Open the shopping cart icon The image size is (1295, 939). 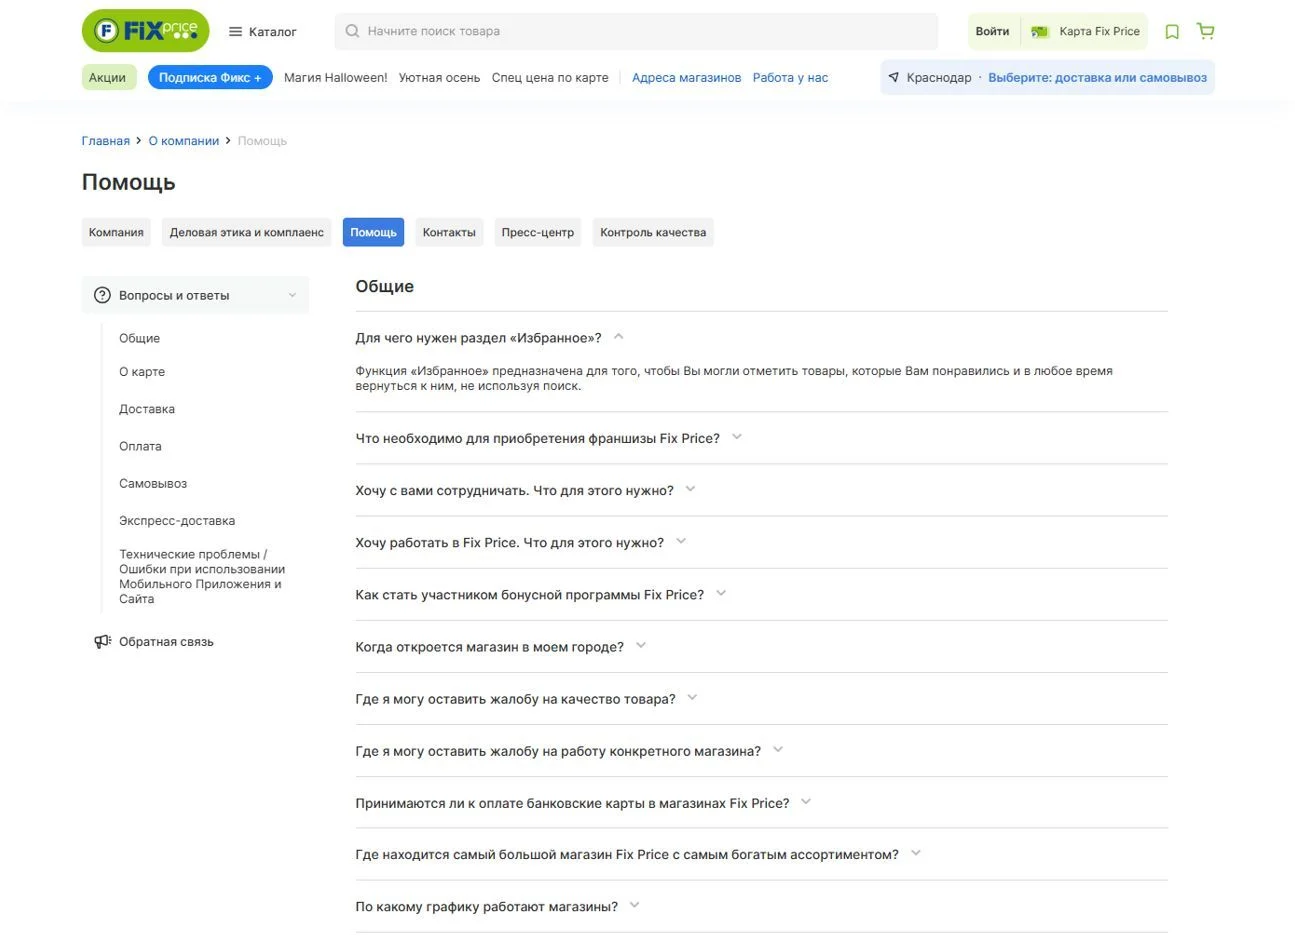click(x=1206, y=31)
